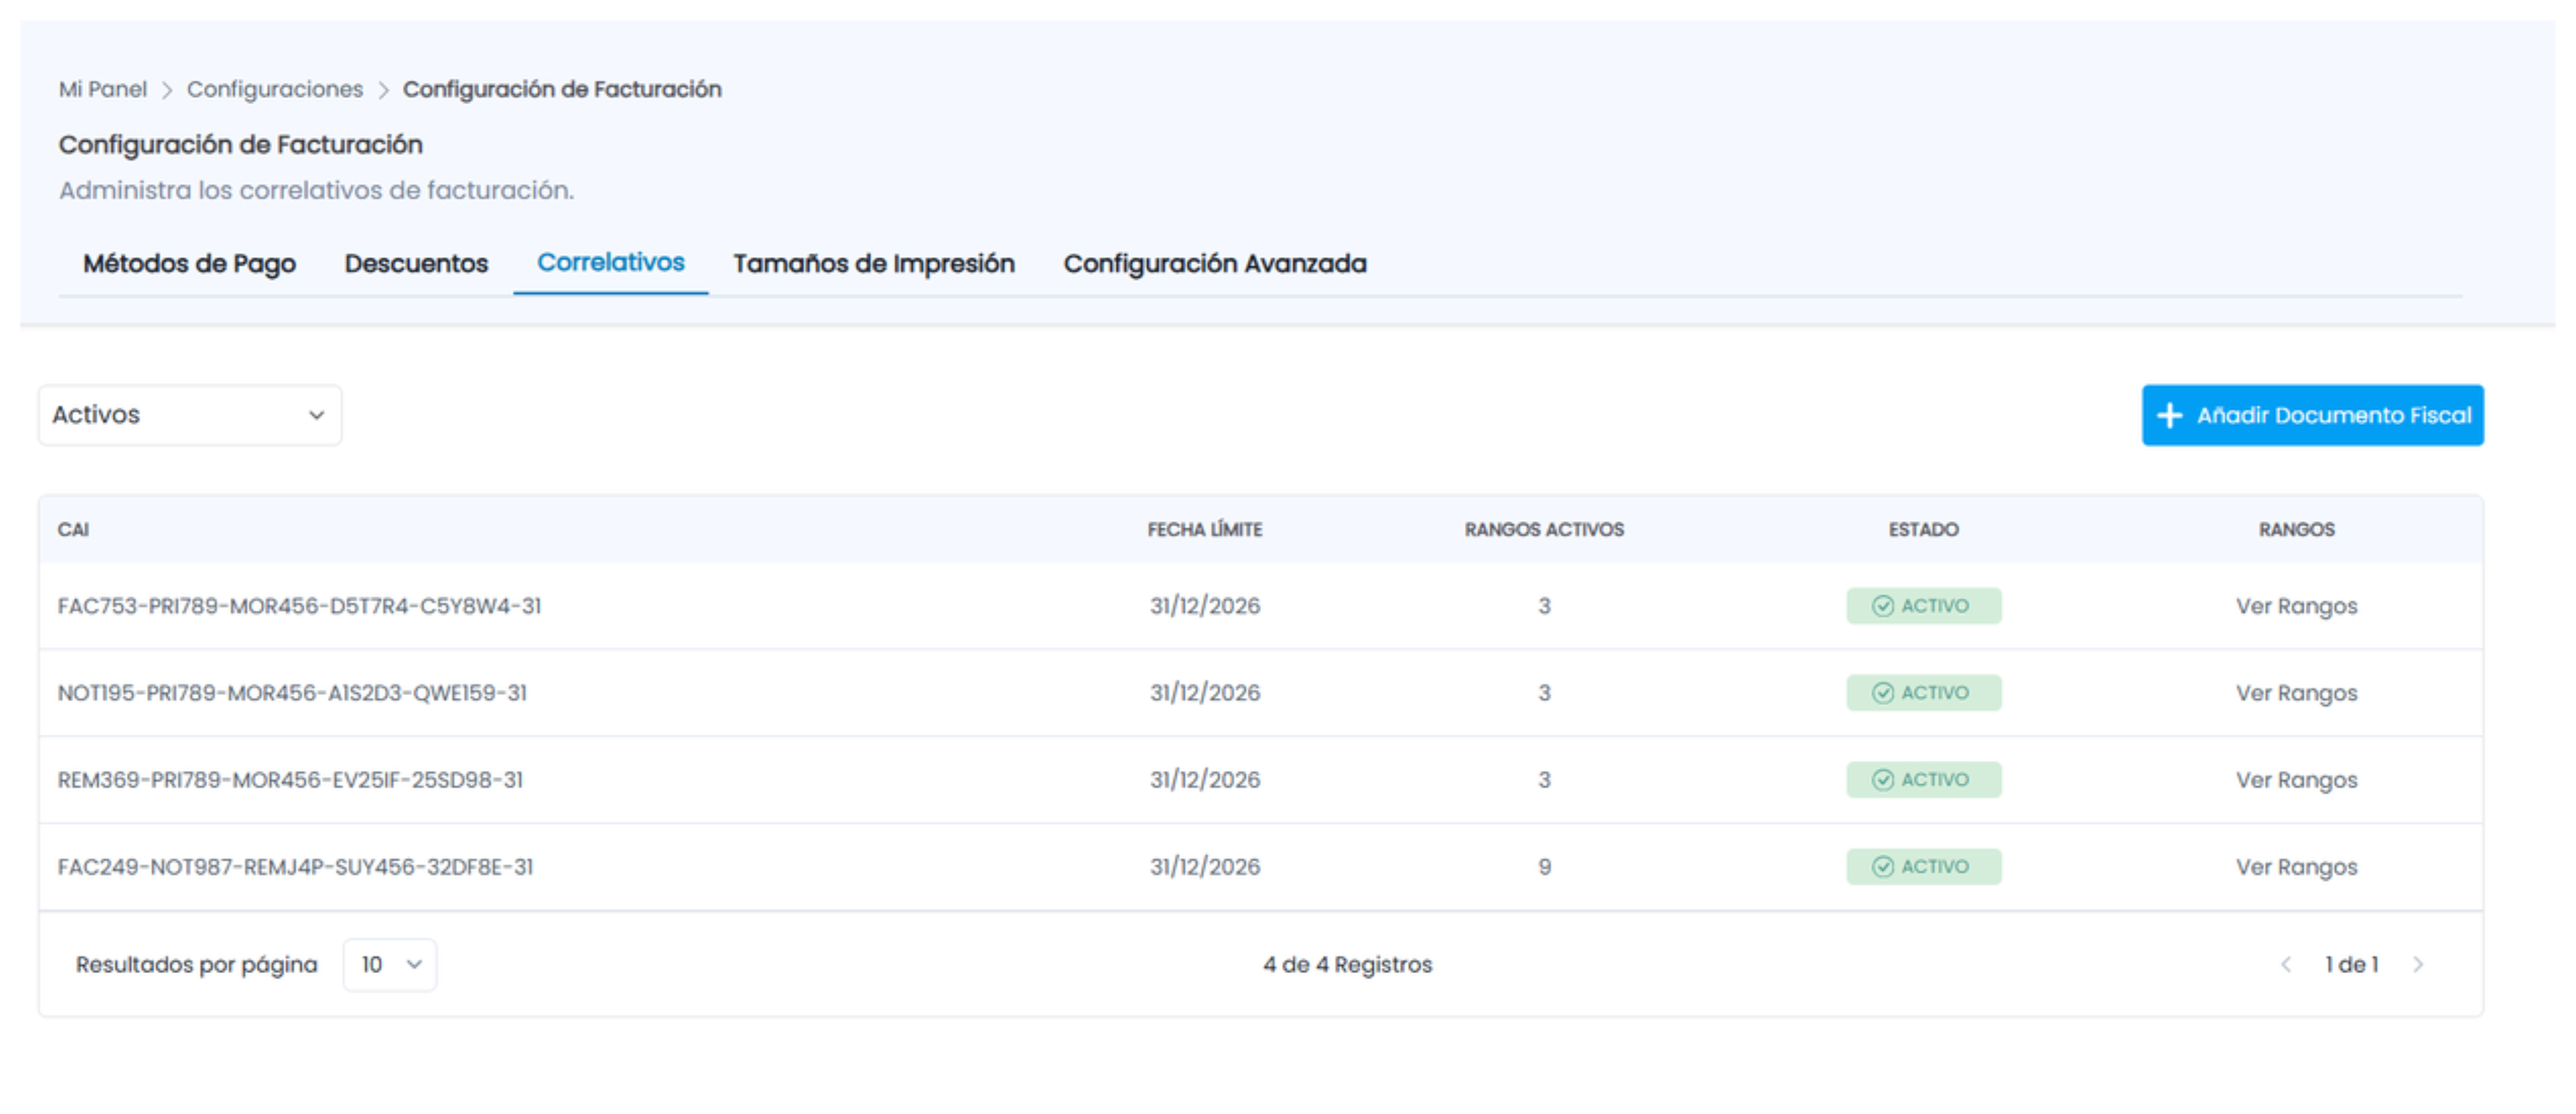Open Ver Rangos for the NOT195 CAI
The height and width of the screenshot is (1114, 2576).
[x=2296, y=694]
